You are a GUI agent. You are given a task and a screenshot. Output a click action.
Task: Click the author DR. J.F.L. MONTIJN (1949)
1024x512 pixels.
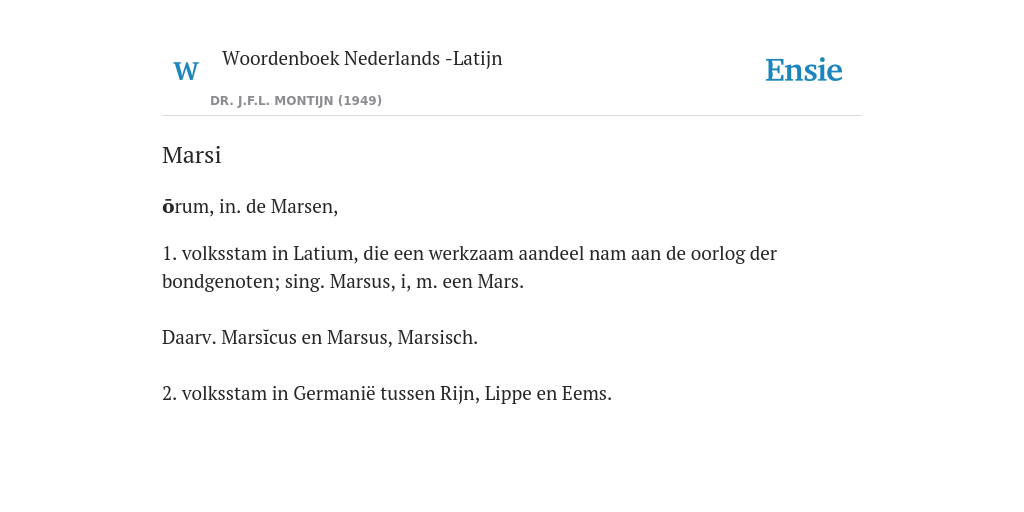point(296,101)
